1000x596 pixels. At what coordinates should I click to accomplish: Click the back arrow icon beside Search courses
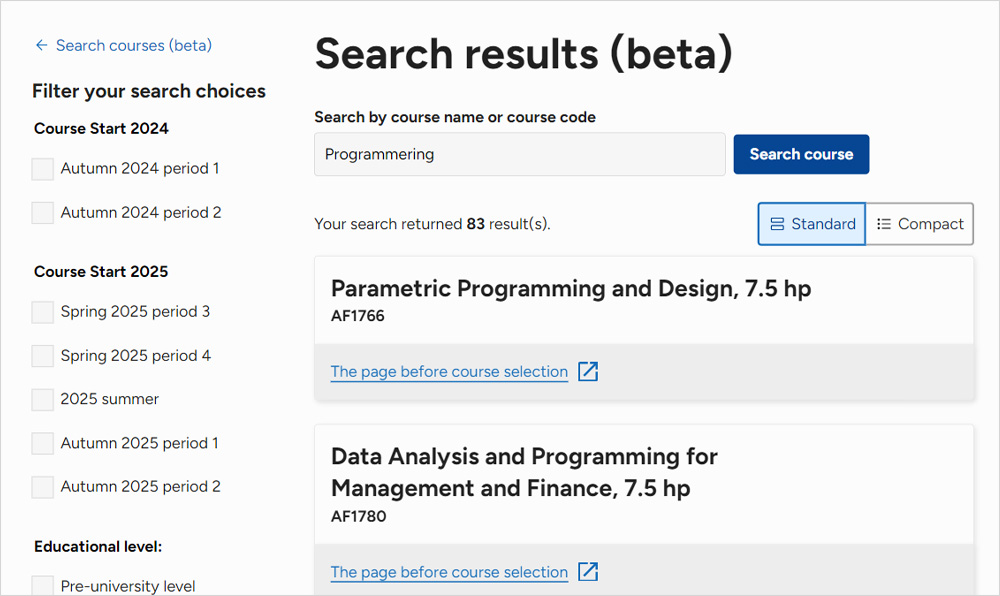[x=41, y=46]
